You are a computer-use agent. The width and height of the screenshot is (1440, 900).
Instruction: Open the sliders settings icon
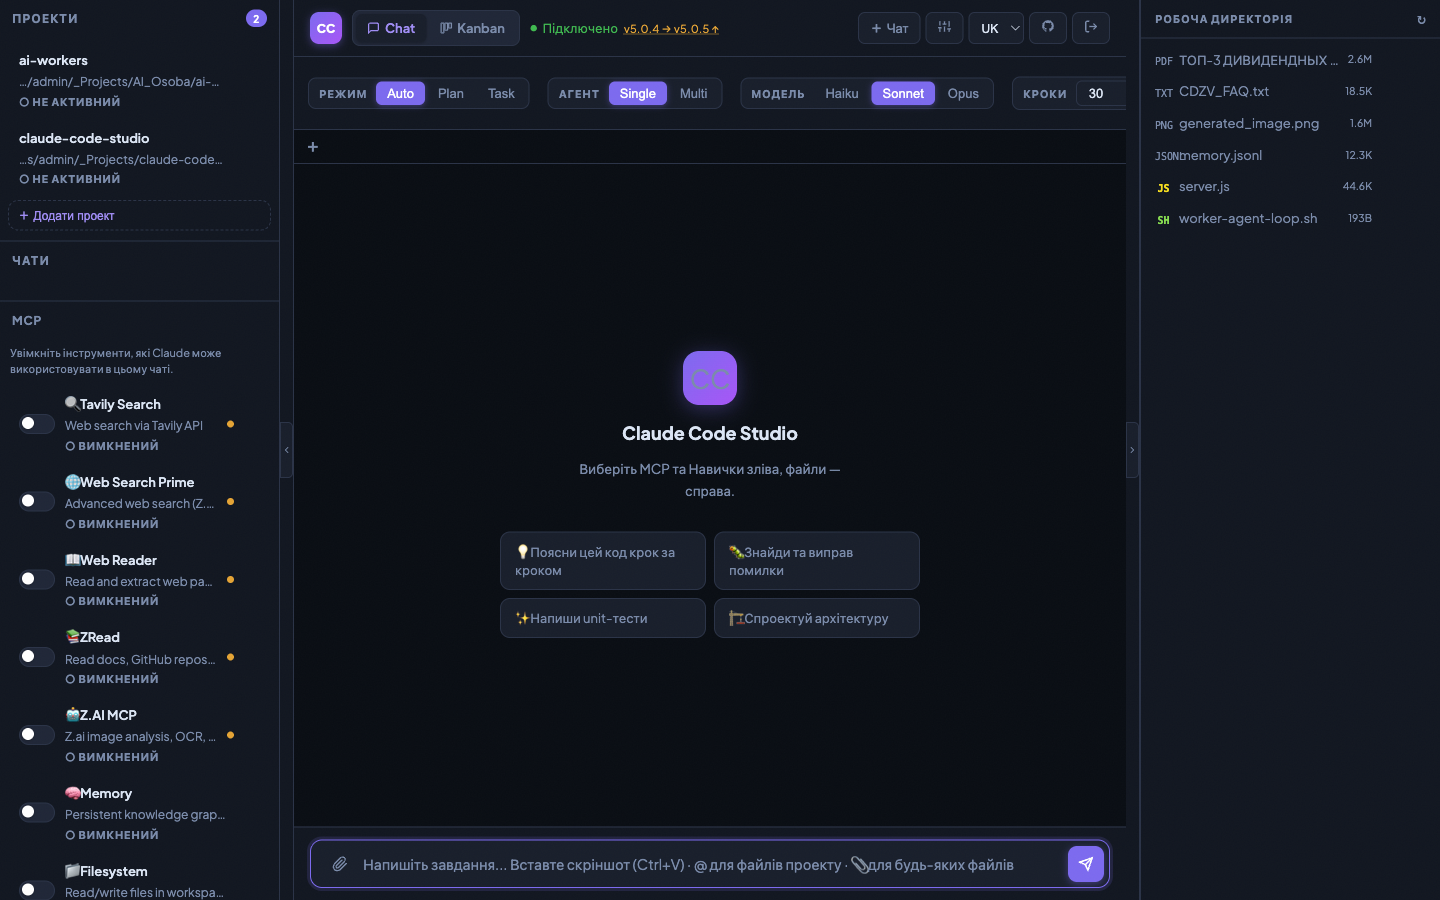coord(944,27)
